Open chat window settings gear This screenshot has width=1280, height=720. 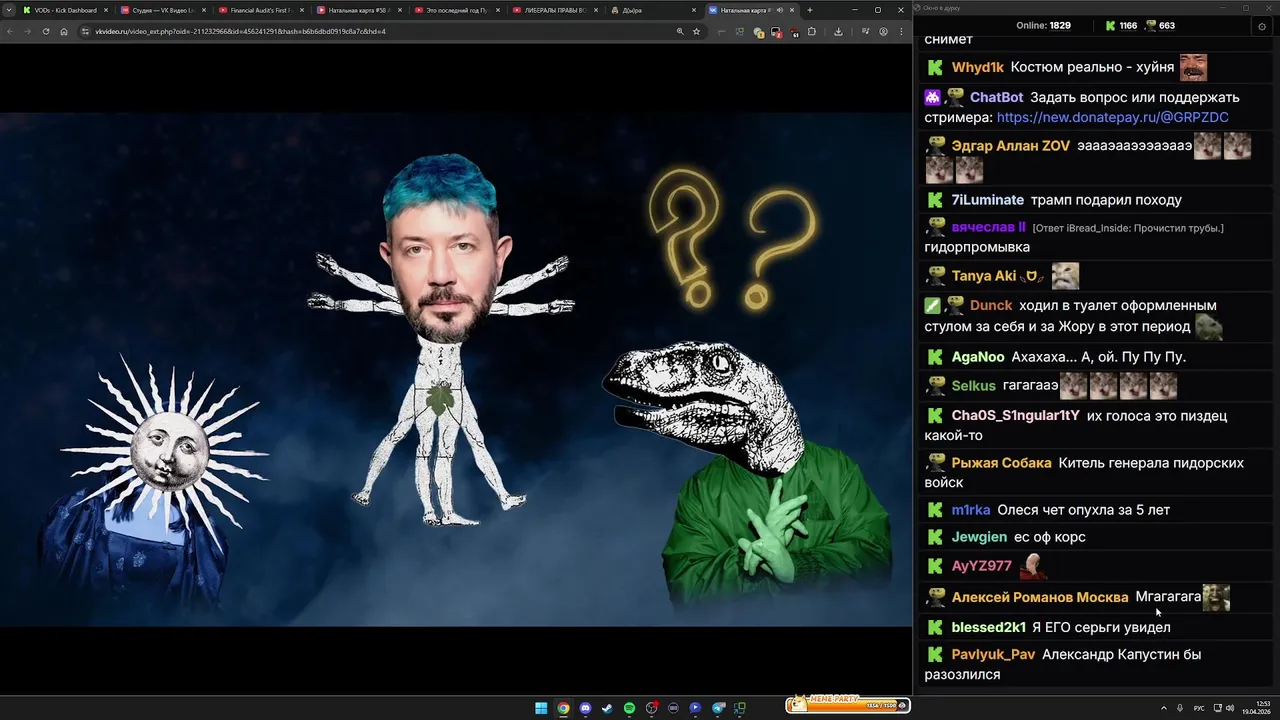pos(1261,26)
